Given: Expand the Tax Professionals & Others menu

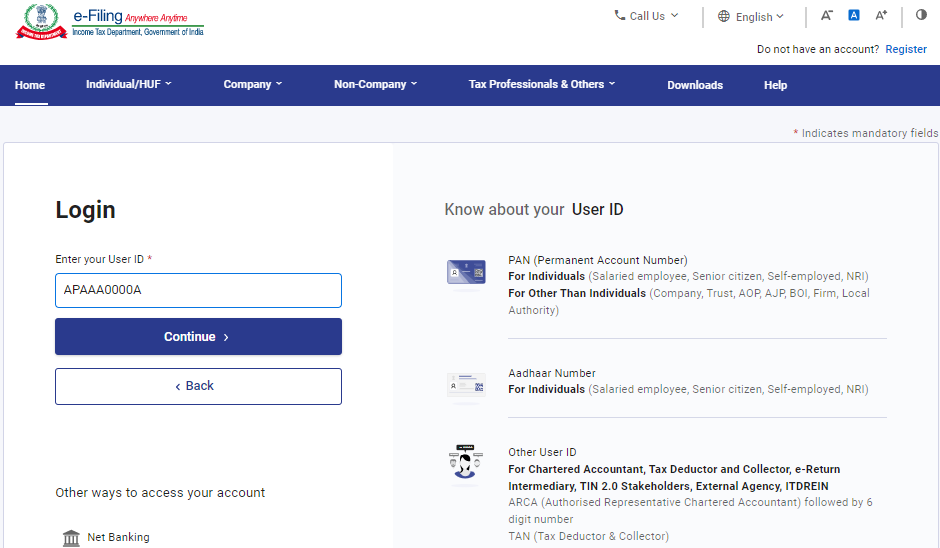Looking at the screenshot, I should click(x=542, y=85).
